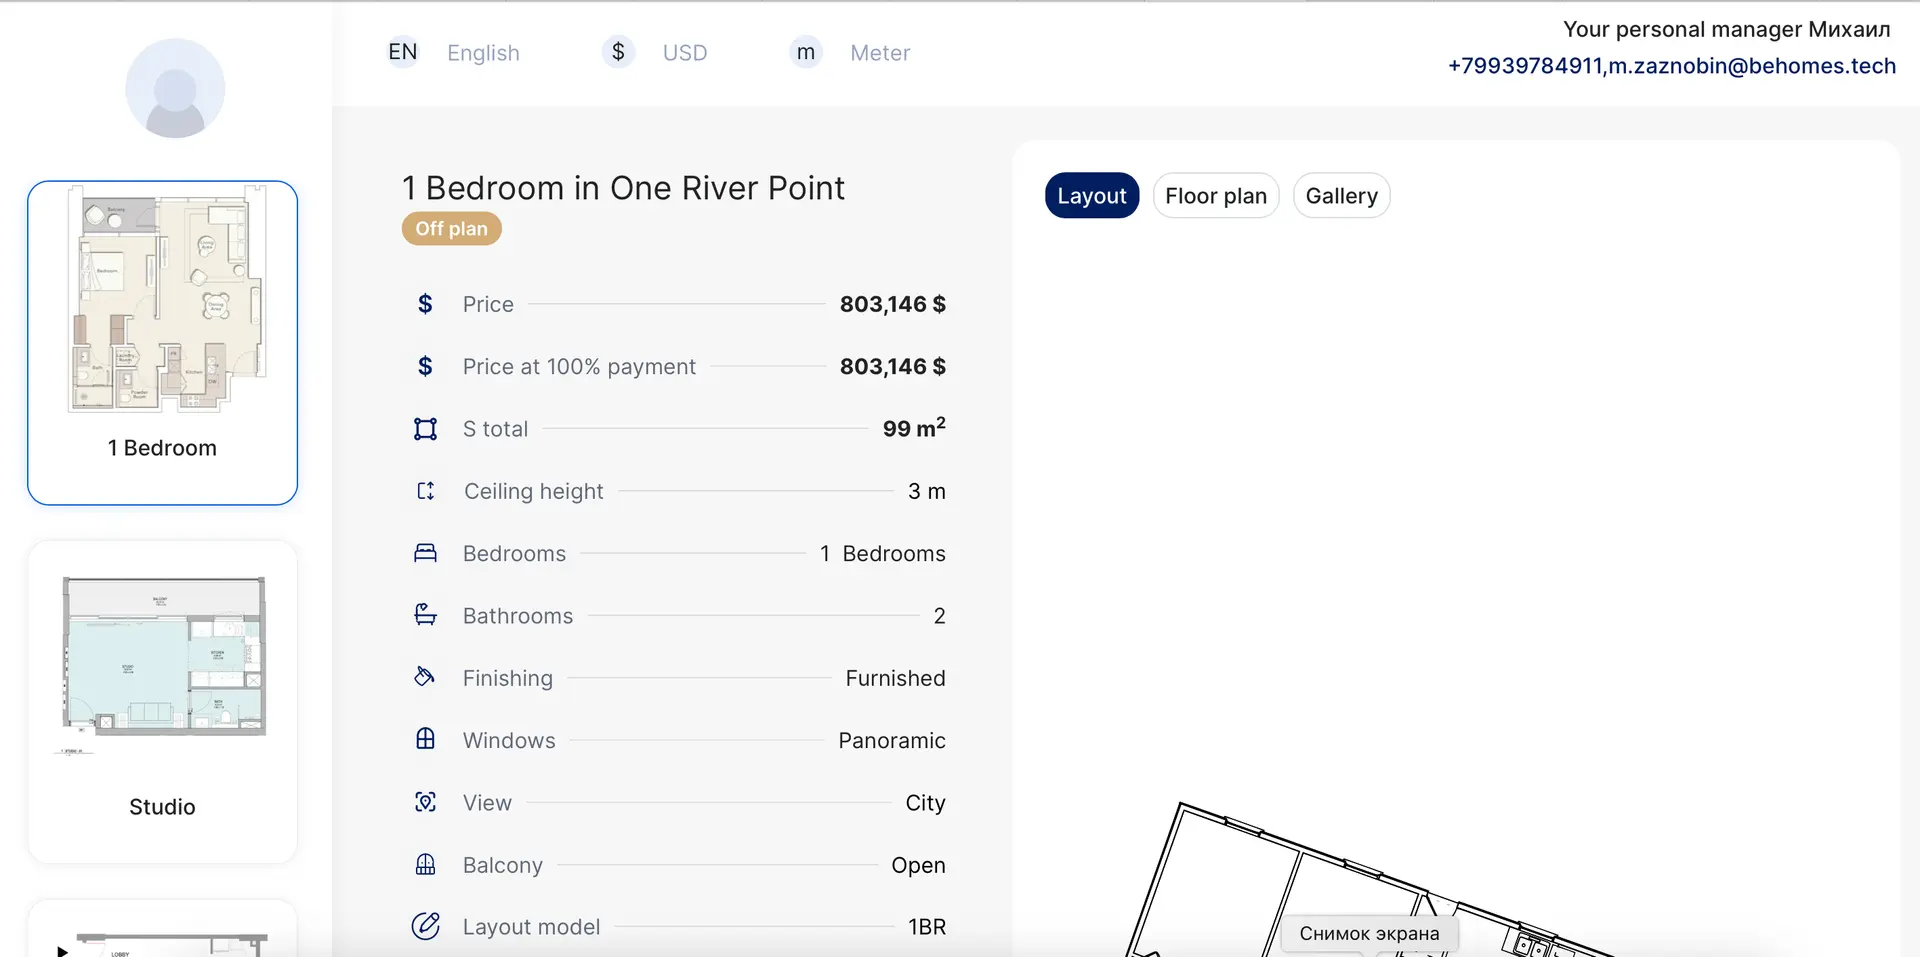Click the Layout model pencil icon
This screenshot has height=957, width=1920.
click(x=425, y=926)
